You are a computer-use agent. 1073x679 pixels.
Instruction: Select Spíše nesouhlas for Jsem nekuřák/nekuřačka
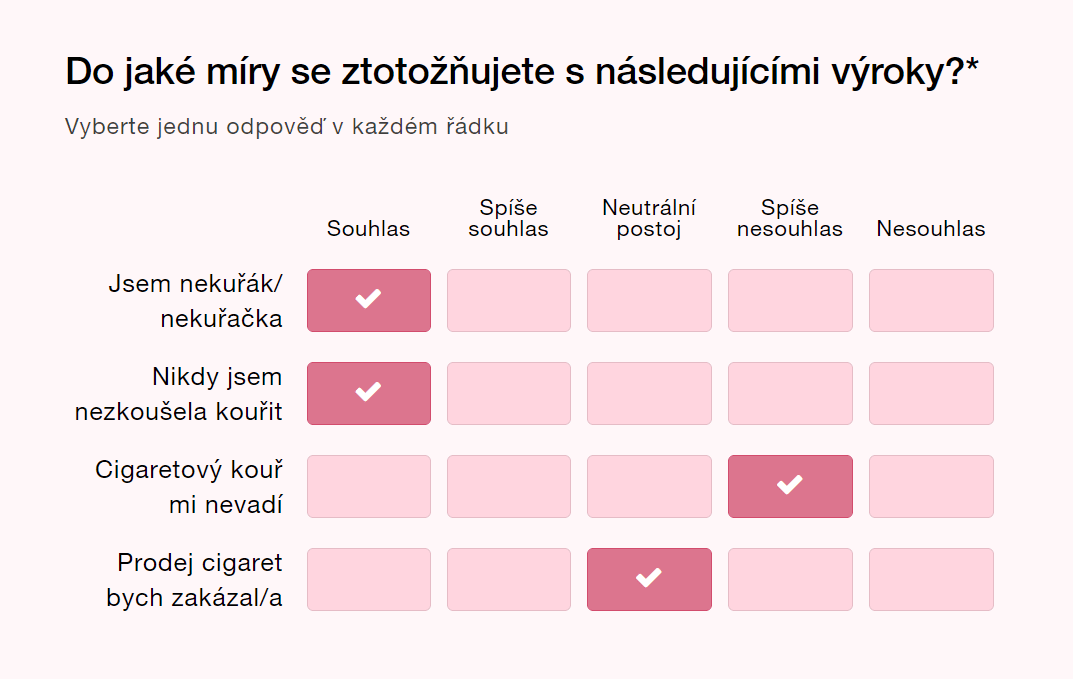click(x=790, y=300)
